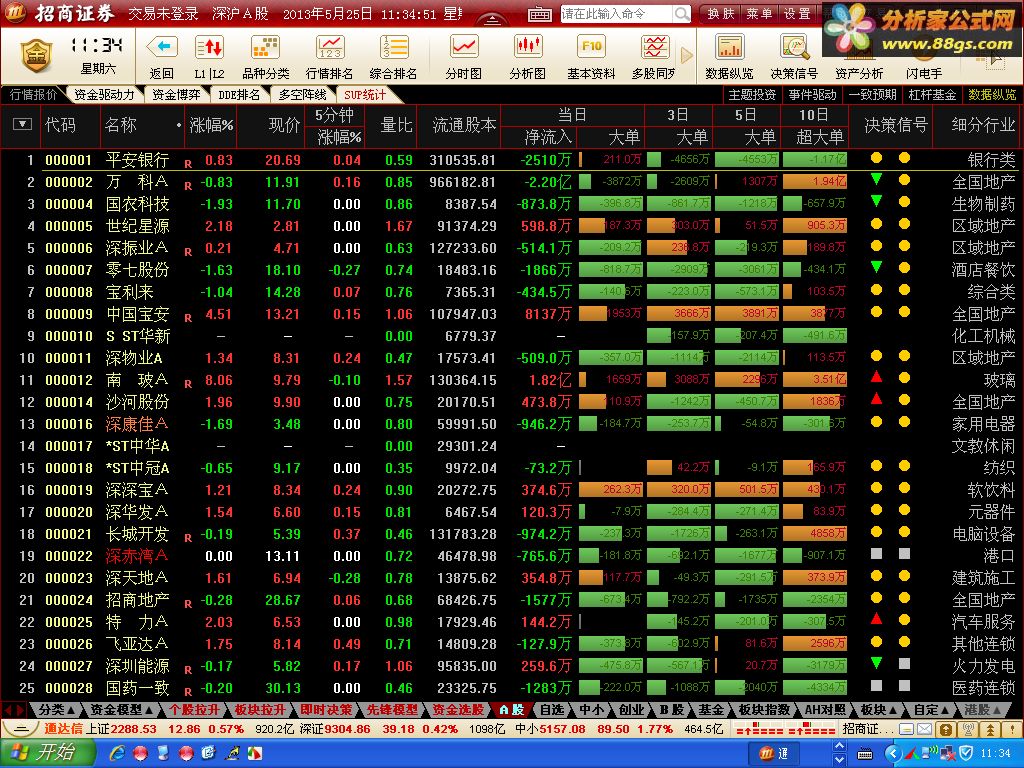Open 决策信号 magnifier icon
The width and height of the screenshot is (1024, 768).
794,47
